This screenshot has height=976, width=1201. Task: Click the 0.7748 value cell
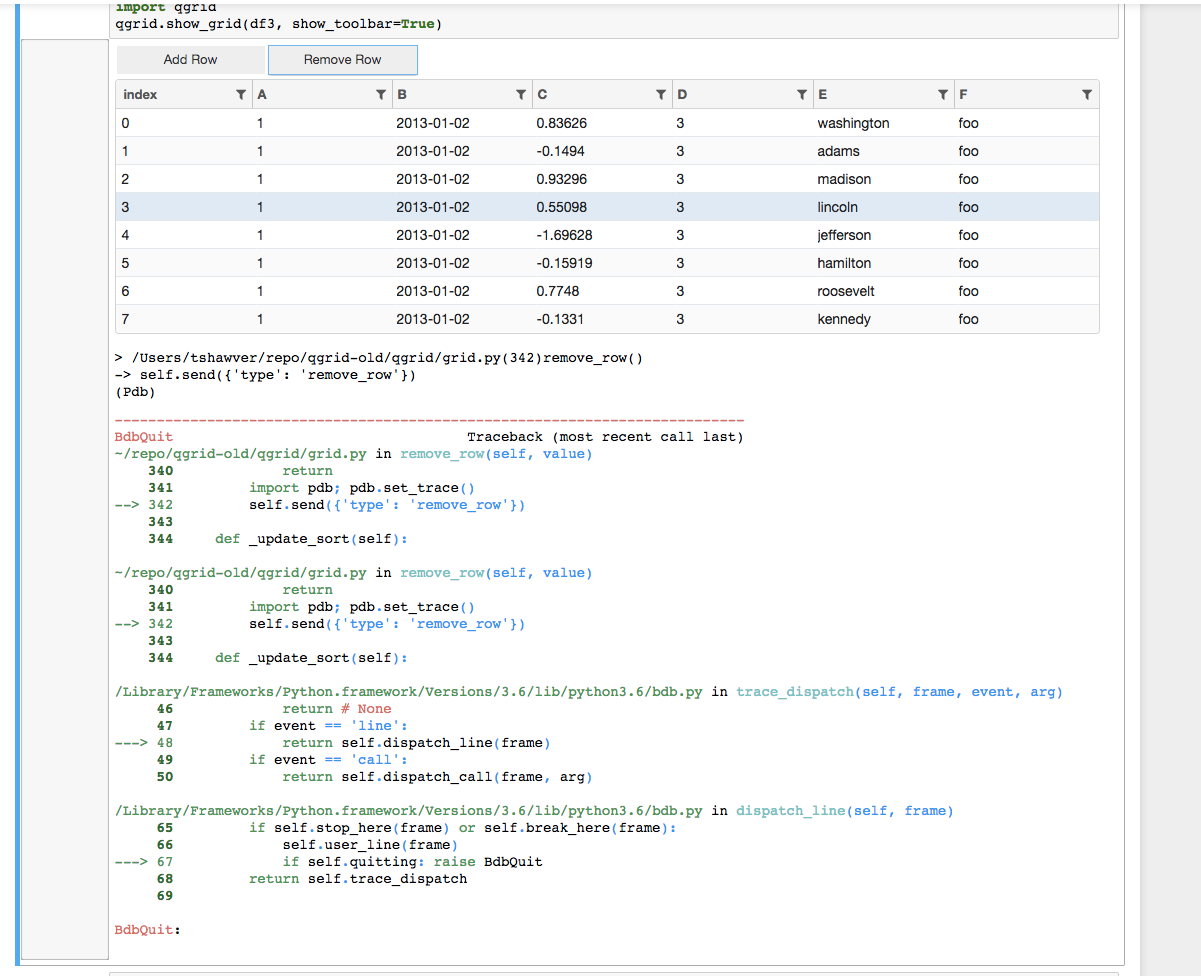point(558,291)
